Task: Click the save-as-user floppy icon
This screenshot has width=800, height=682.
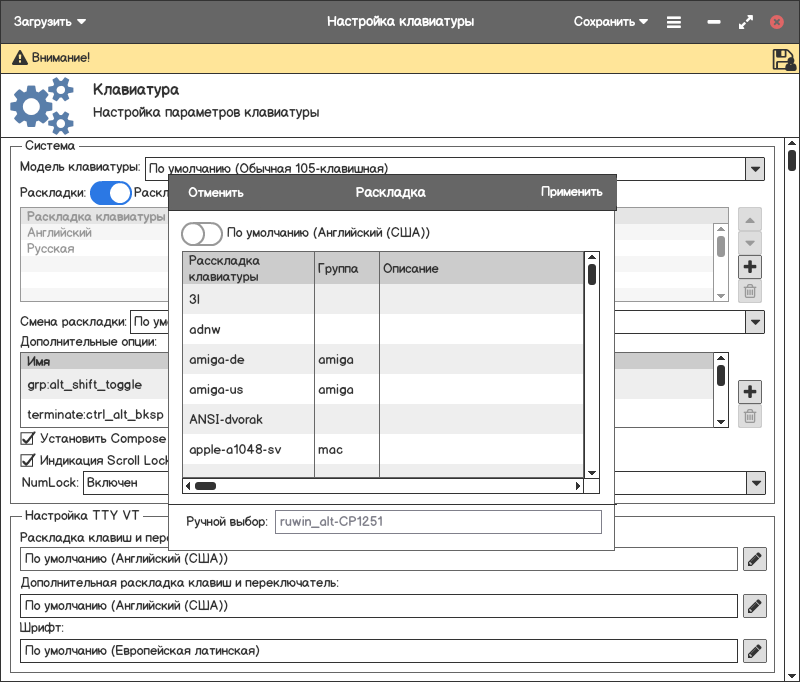Action: click(783, 59)
